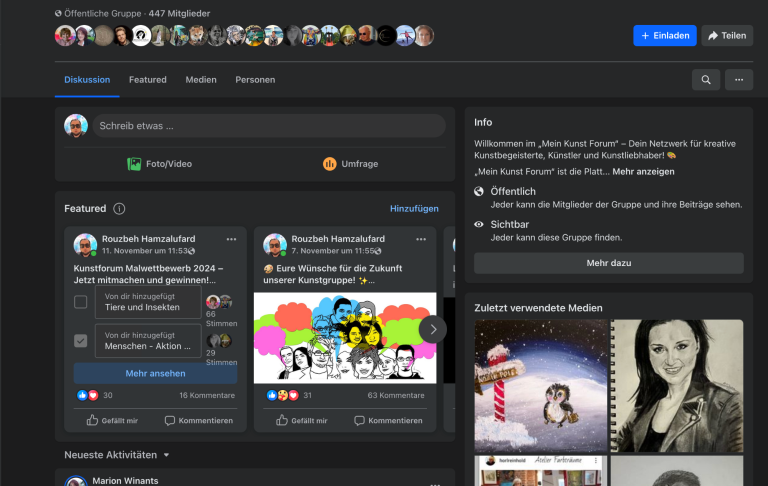Expand description with Mehr anzeigen
The image size is (768, 486).
(643, 172)
